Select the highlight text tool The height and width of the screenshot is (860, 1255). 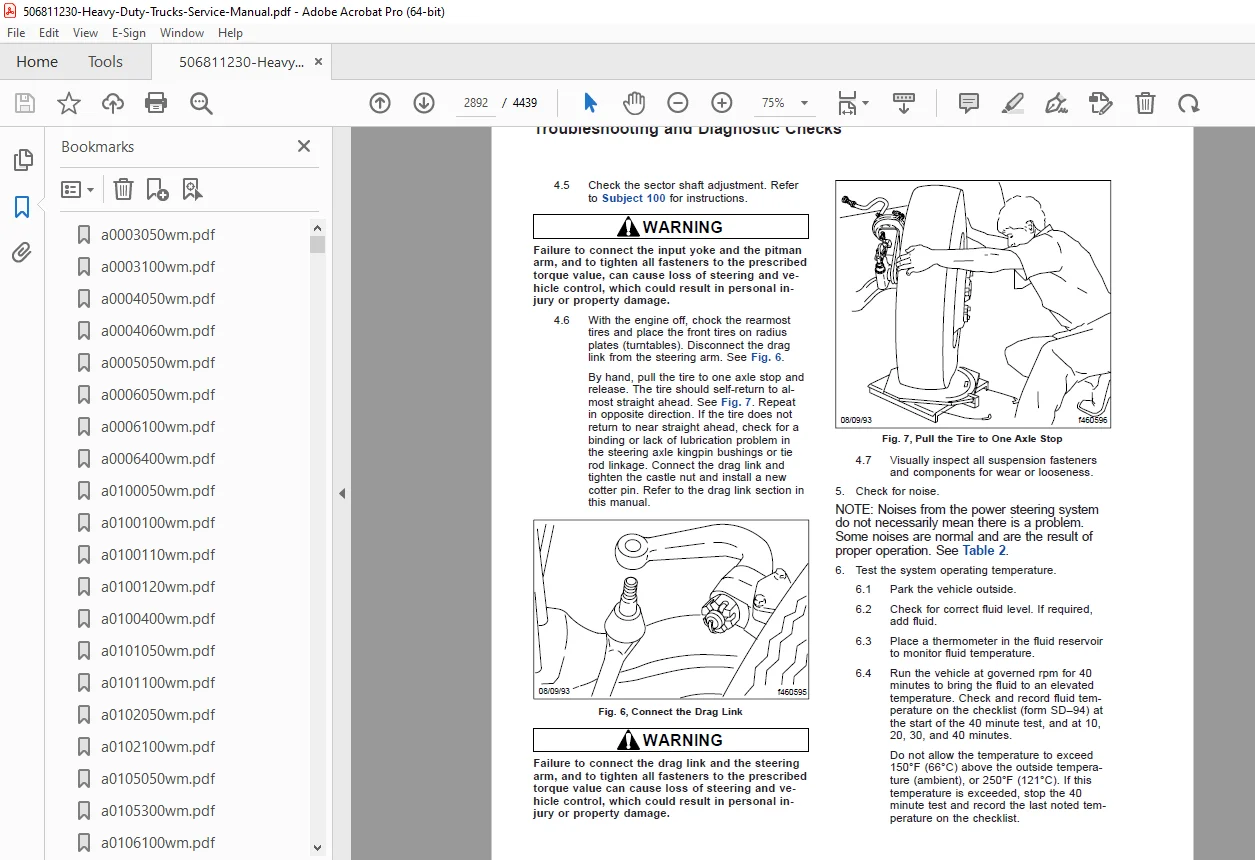point(1013,103)
